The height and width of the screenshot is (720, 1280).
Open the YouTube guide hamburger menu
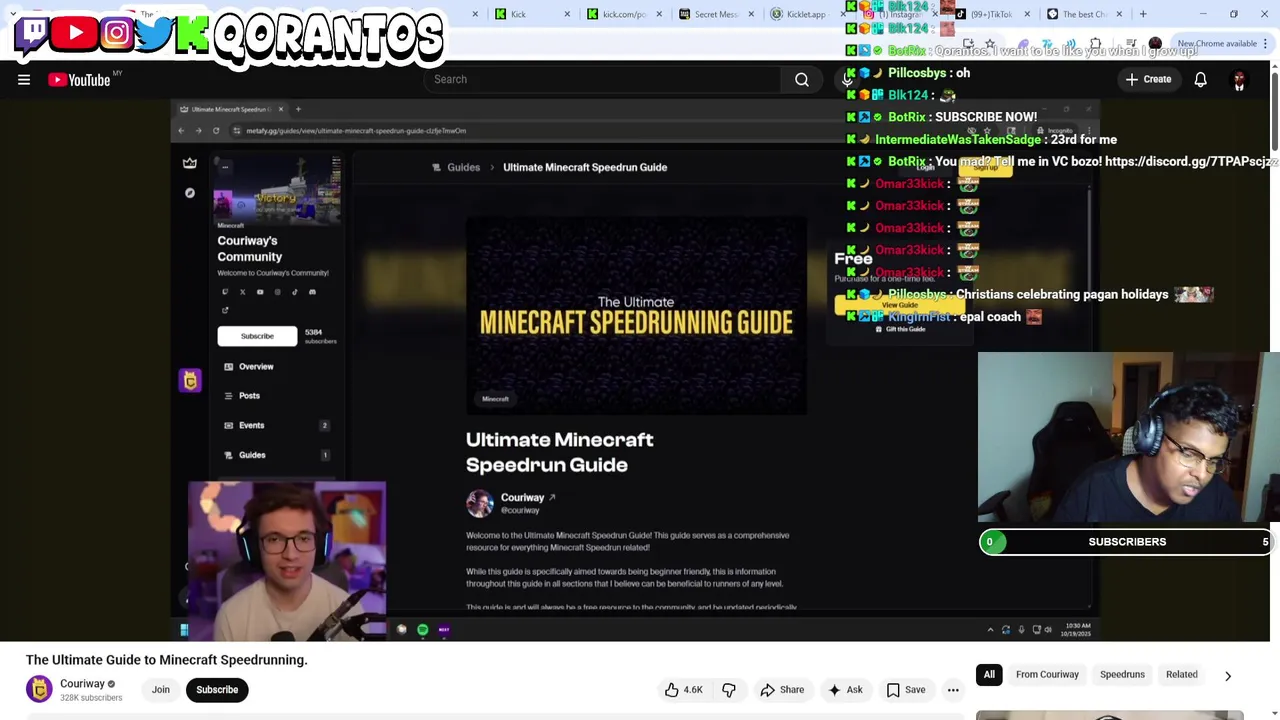point(24,80)
